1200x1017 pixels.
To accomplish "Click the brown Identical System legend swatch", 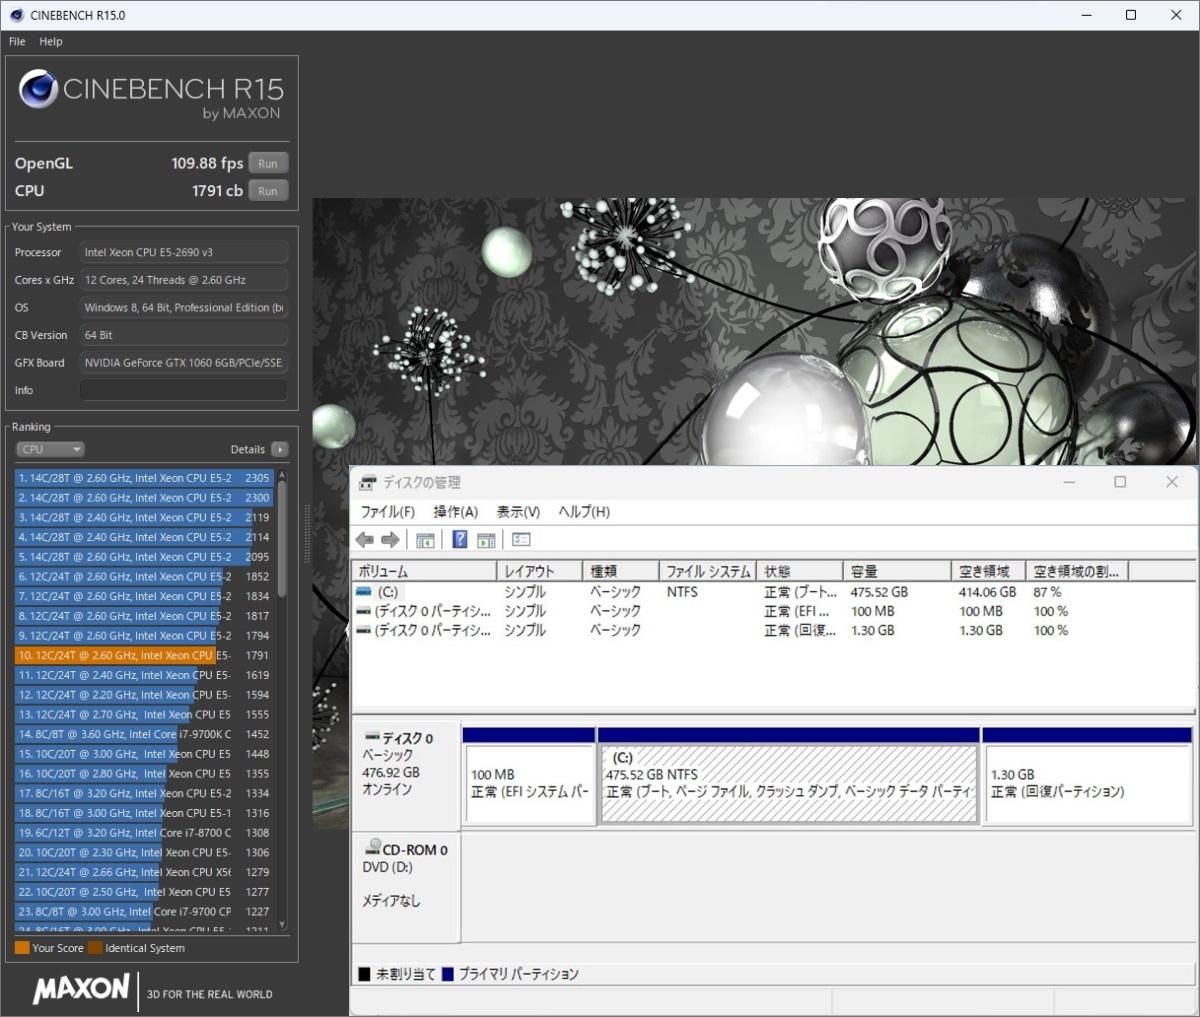I will [95, 948].
